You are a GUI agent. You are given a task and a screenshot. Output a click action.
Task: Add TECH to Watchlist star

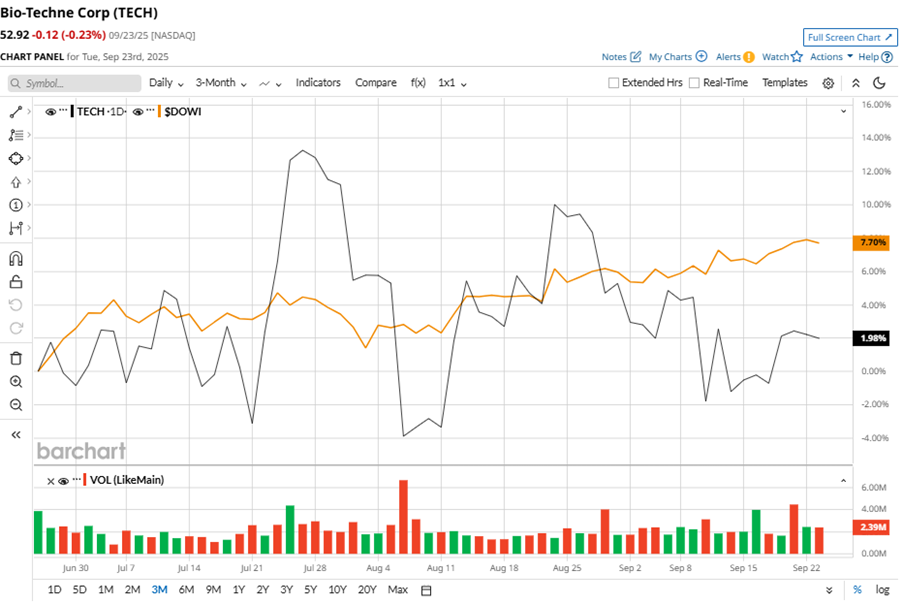[797, 56]
